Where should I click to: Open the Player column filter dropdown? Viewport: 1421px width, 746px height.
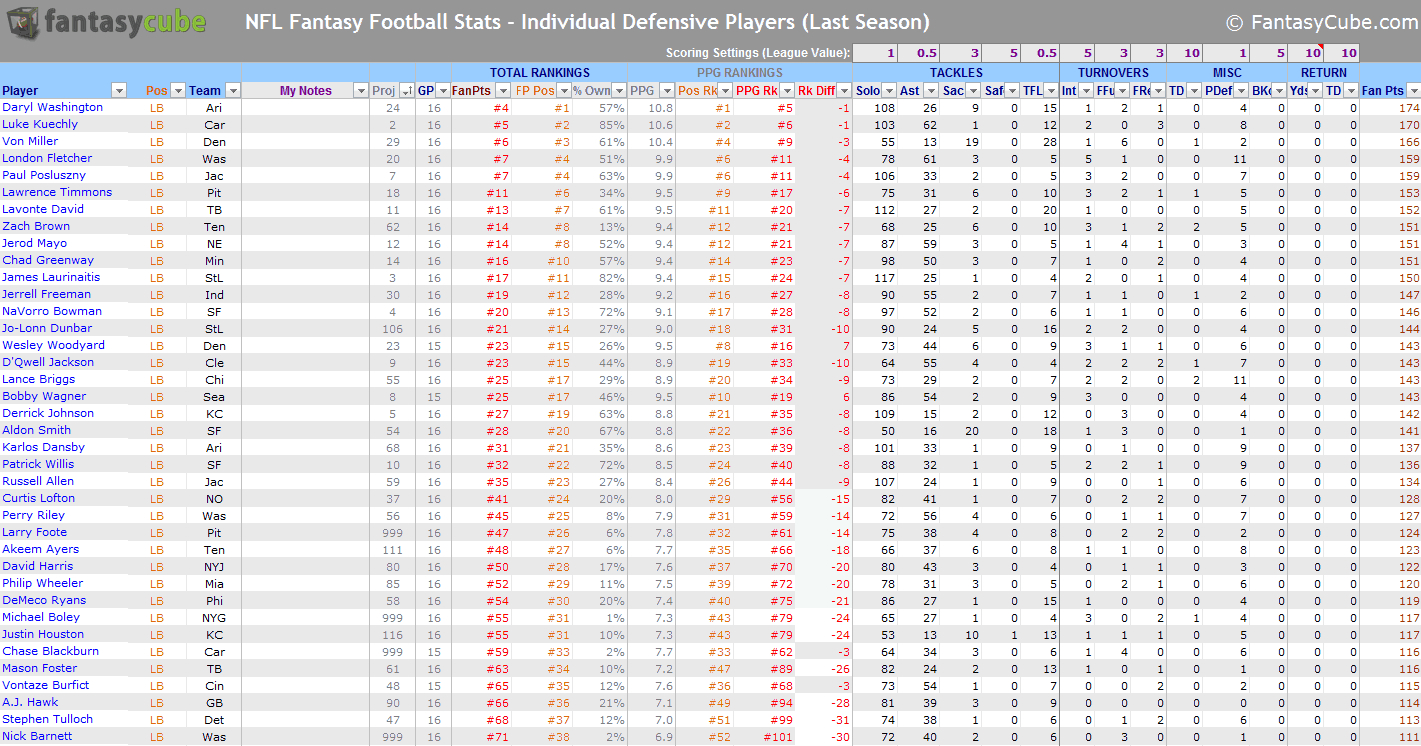click(119, 91)
